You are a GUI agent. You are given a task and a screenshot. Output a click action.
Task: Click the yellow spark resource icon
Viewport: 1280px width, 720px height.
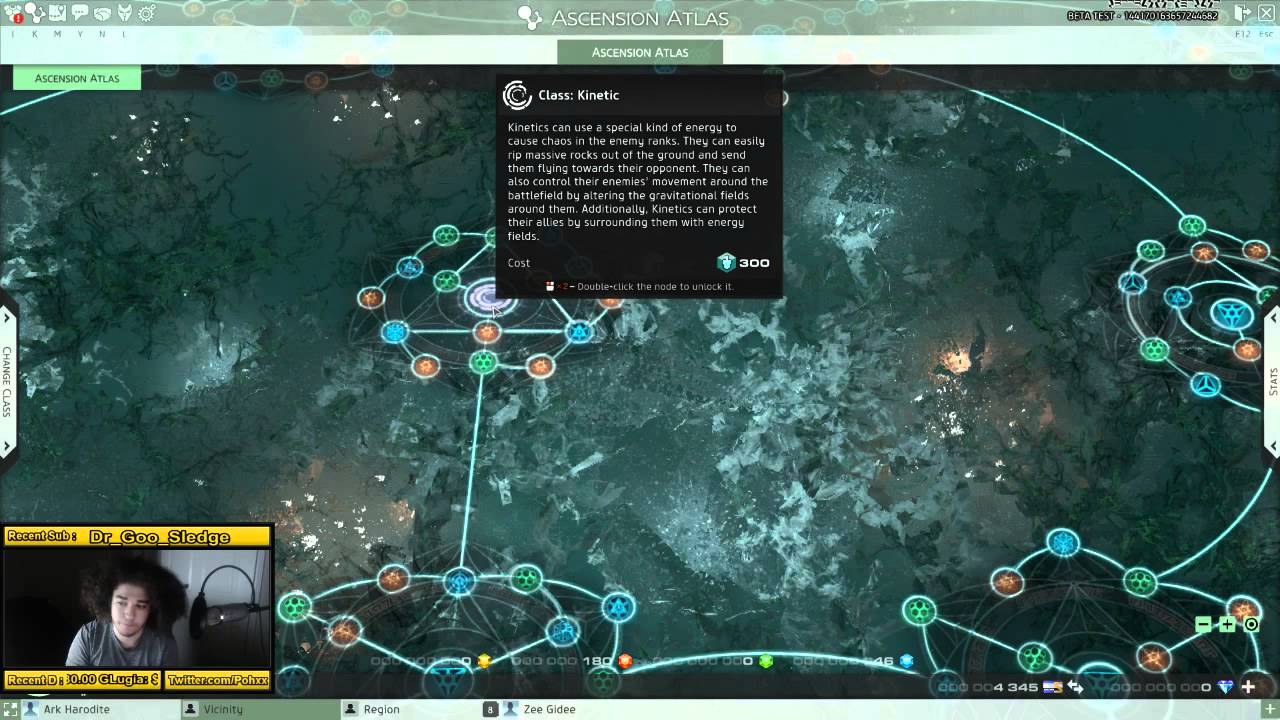[484, 661]
